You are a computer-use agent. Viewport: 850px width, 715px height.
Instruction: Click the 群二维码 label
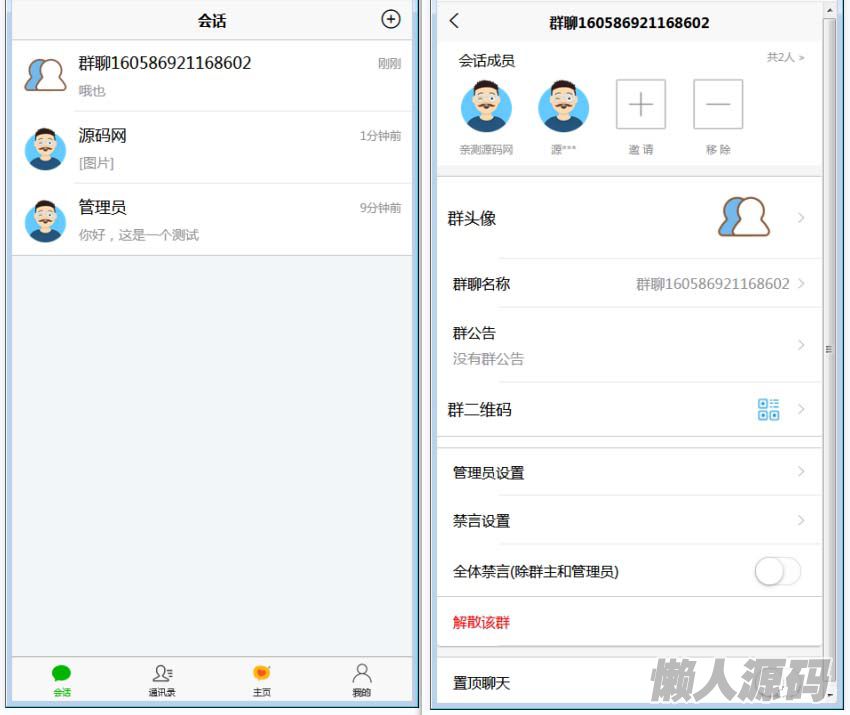tap(479, 410)
